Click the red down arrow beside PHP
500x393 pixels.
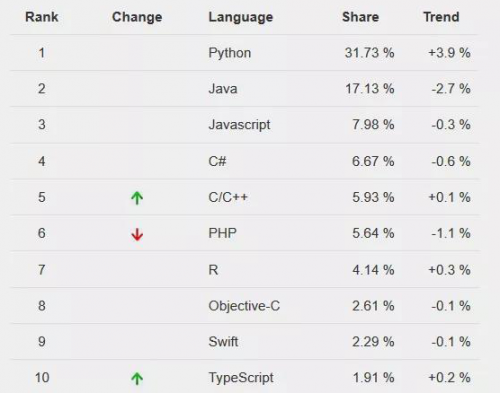pyautogui.click(x=137, y=234)
